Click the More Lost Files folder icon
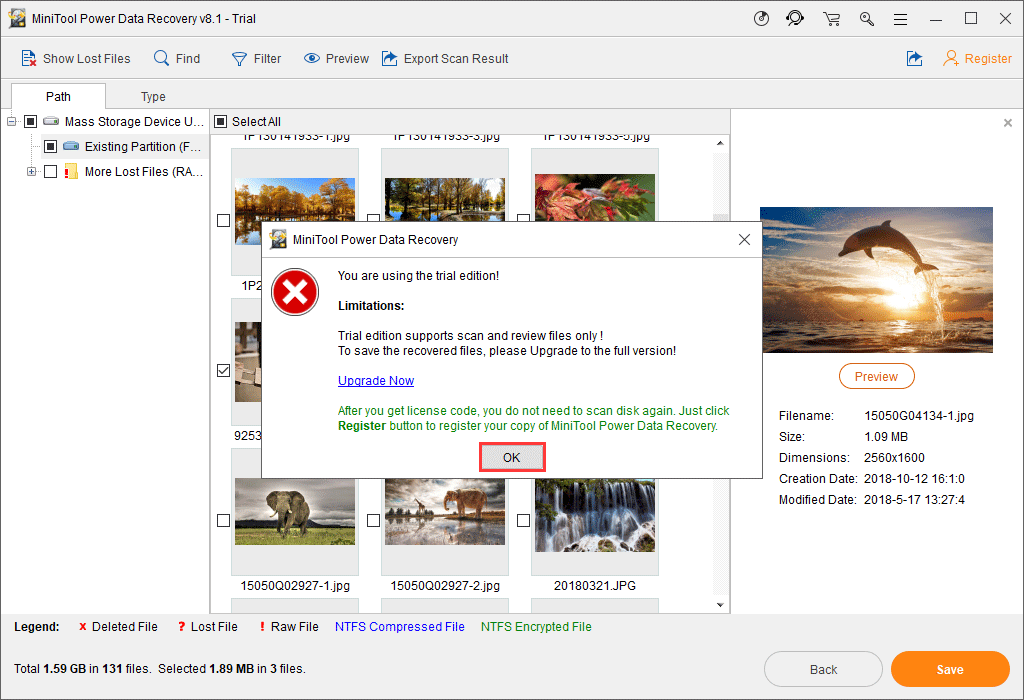Screen dimensions: 1024x700 (71, 172)
